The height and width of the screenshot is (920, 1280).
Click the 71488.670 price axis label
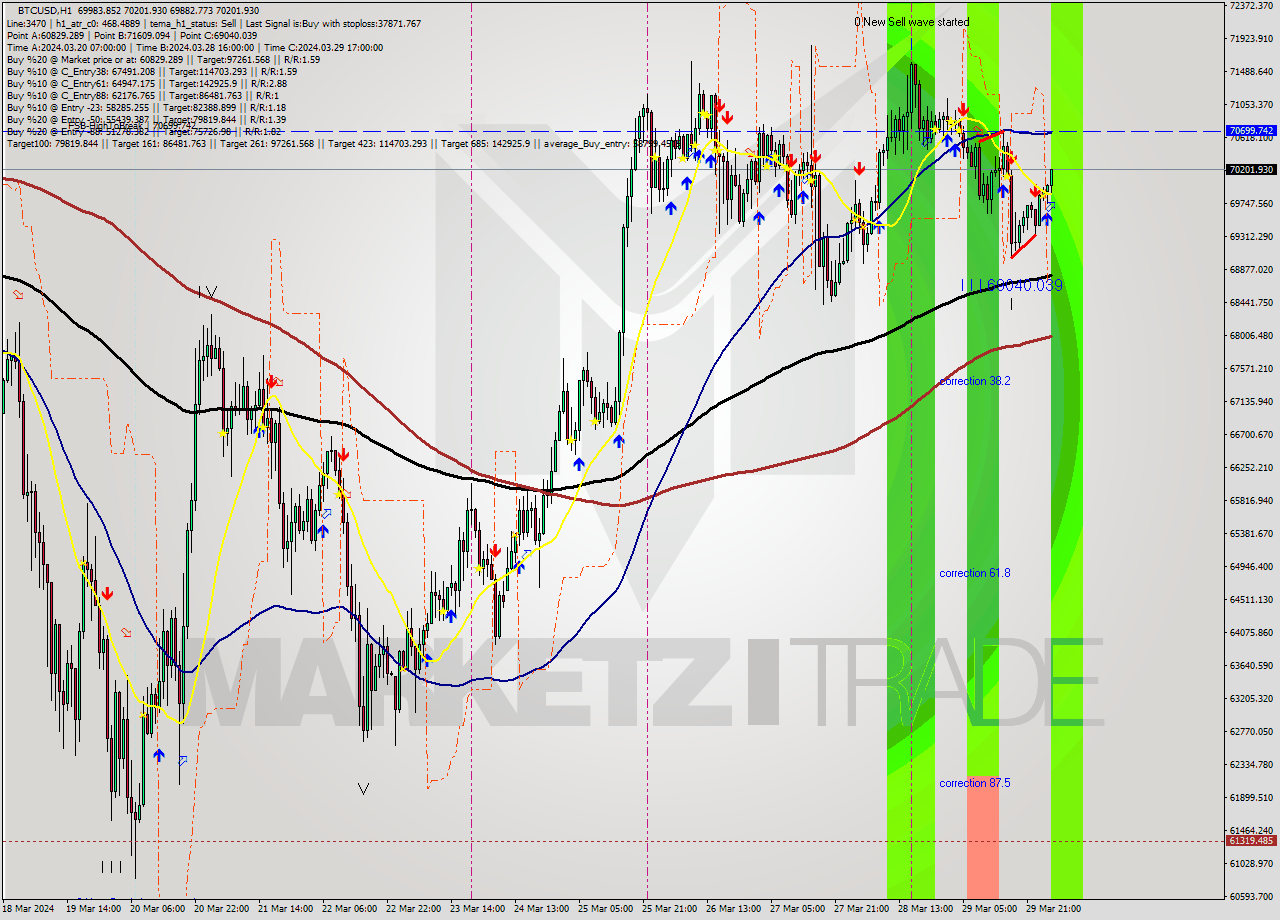click(1251, 72)
